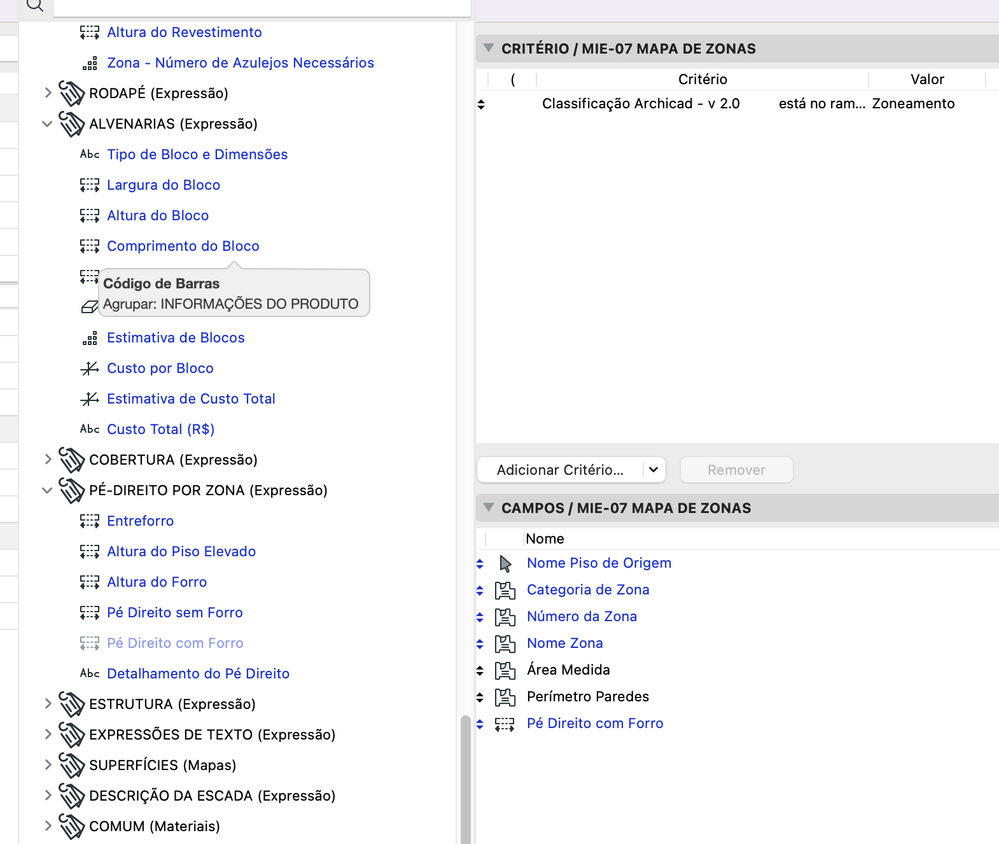Viewport: 999px width, 844px height.
Task: Click the Classificação Archicad - v 2.0 criterion
Action: 641,104
